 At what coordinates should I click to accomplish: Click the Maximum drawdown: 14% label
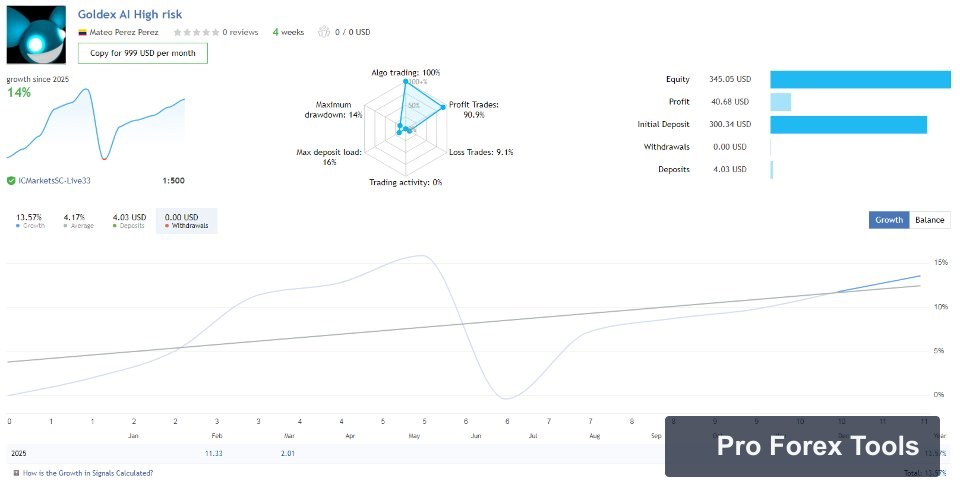pyautogui.click(x=334, y=110)
